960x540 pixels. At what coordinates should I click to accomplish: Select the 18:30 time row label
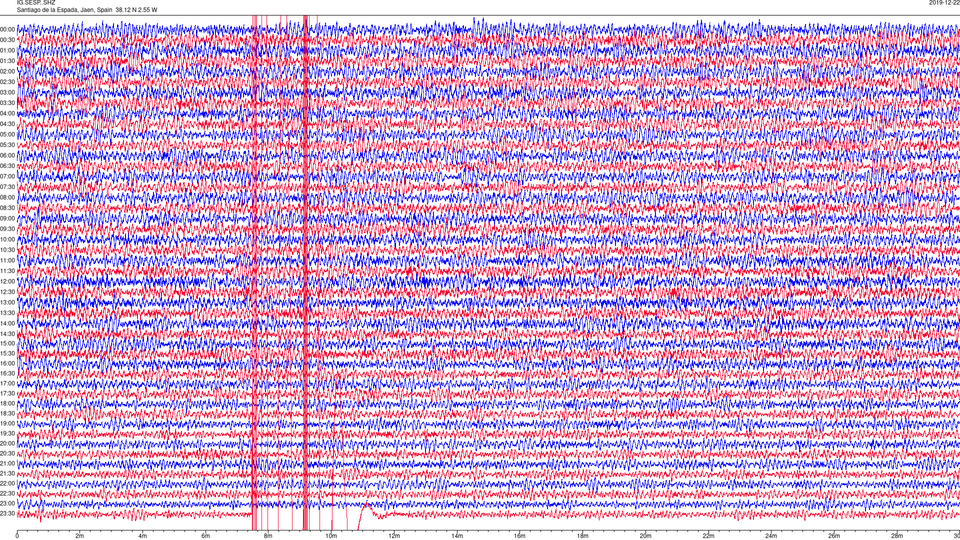(x=8, y=413)
